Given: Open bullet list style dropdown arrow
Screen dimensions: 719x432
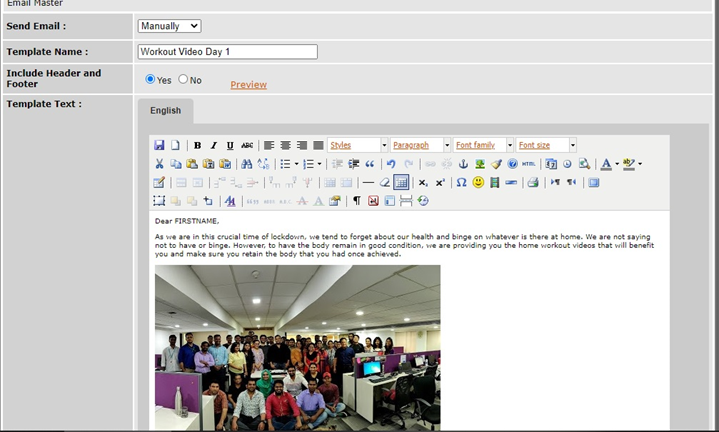Looking at the screenshot, I should click(x=296, y=164).
